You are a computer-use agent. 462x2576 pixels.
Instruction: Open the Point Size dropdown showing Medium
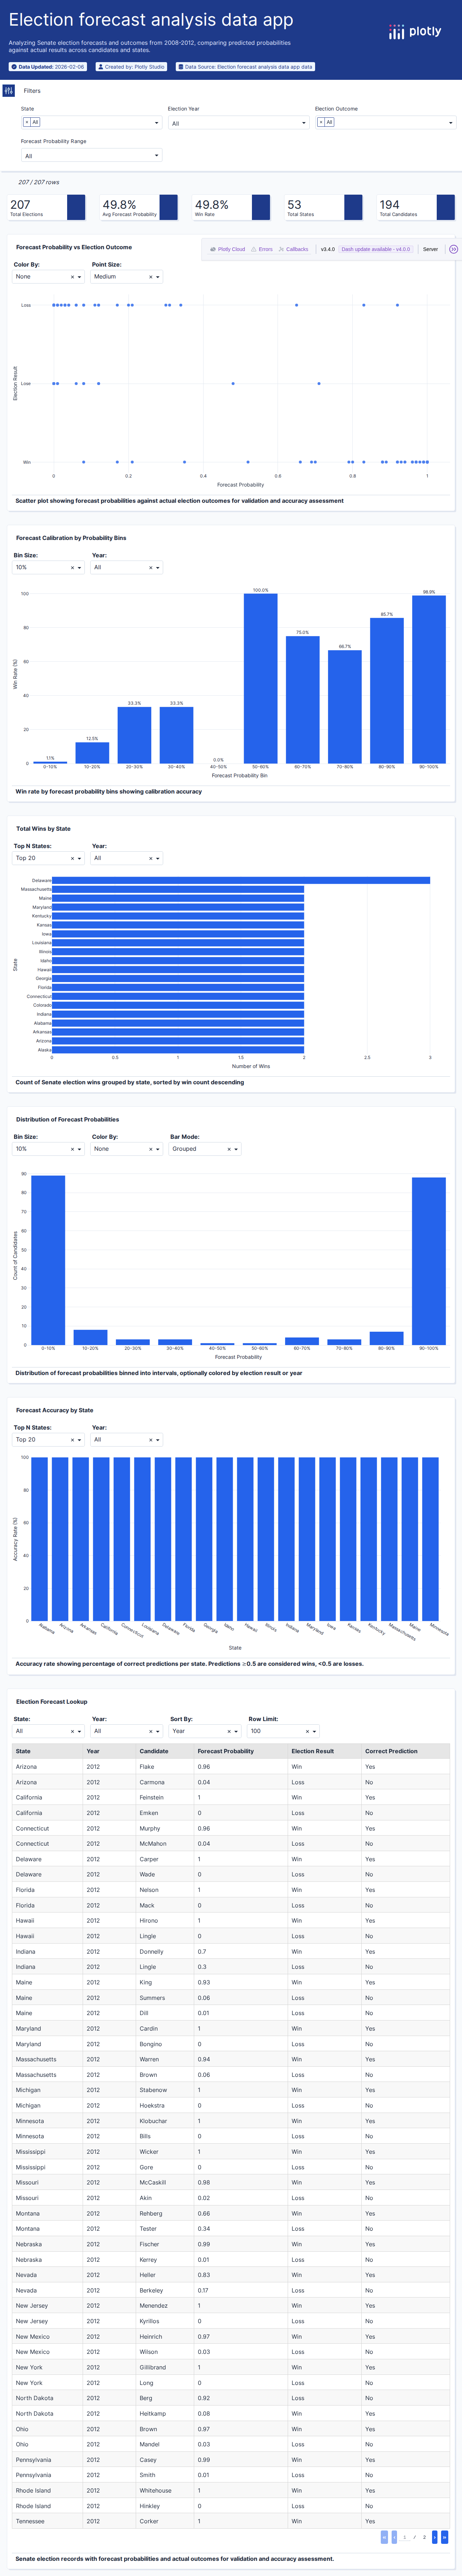127,277
